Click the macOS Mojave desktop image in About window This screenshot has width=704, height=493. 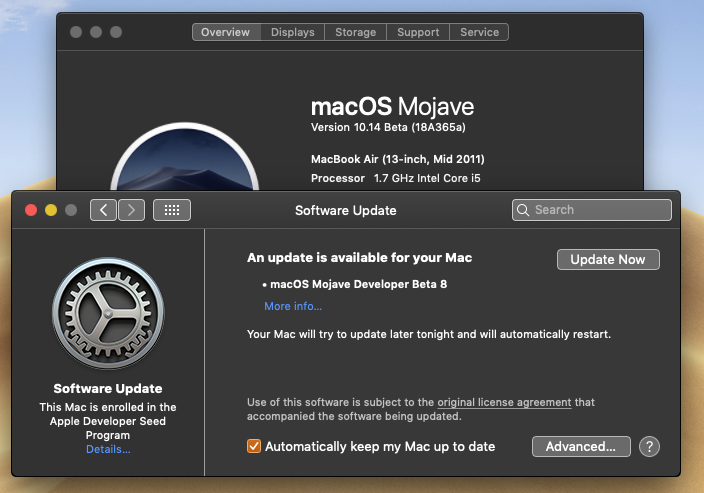[185, 157]
